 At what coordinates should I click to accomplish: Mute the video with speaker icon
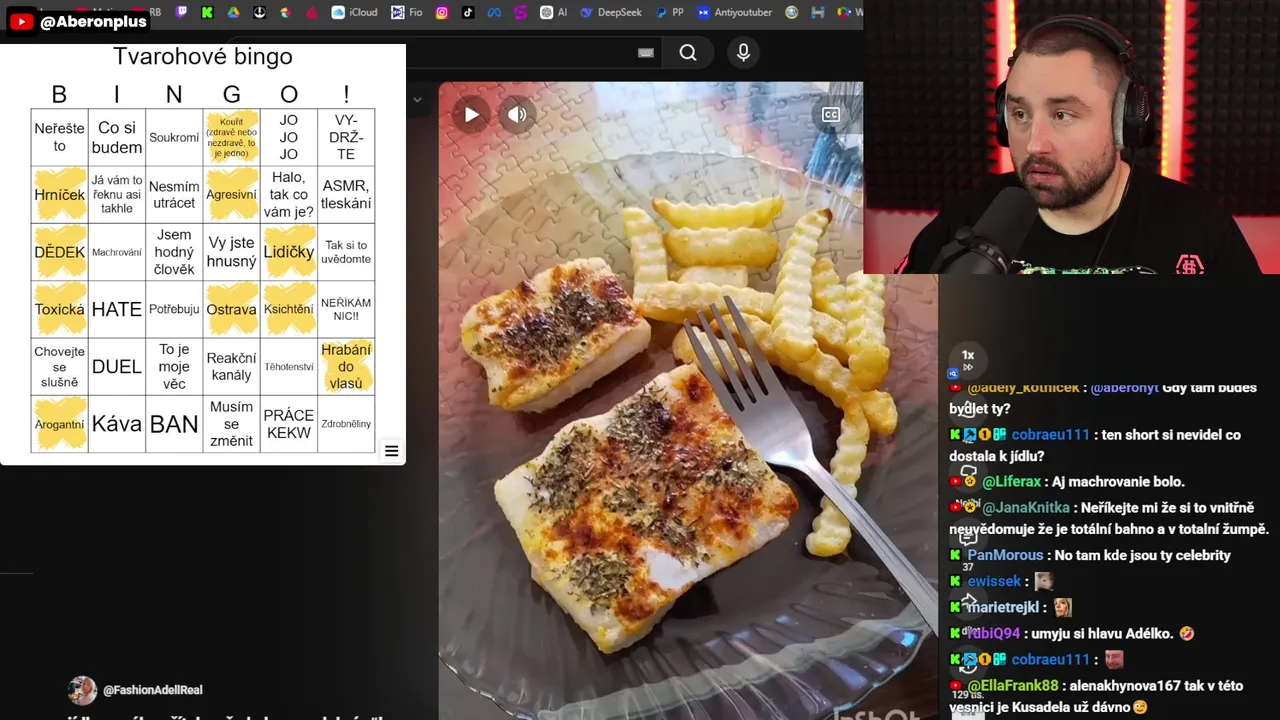[x=517, y=115]
